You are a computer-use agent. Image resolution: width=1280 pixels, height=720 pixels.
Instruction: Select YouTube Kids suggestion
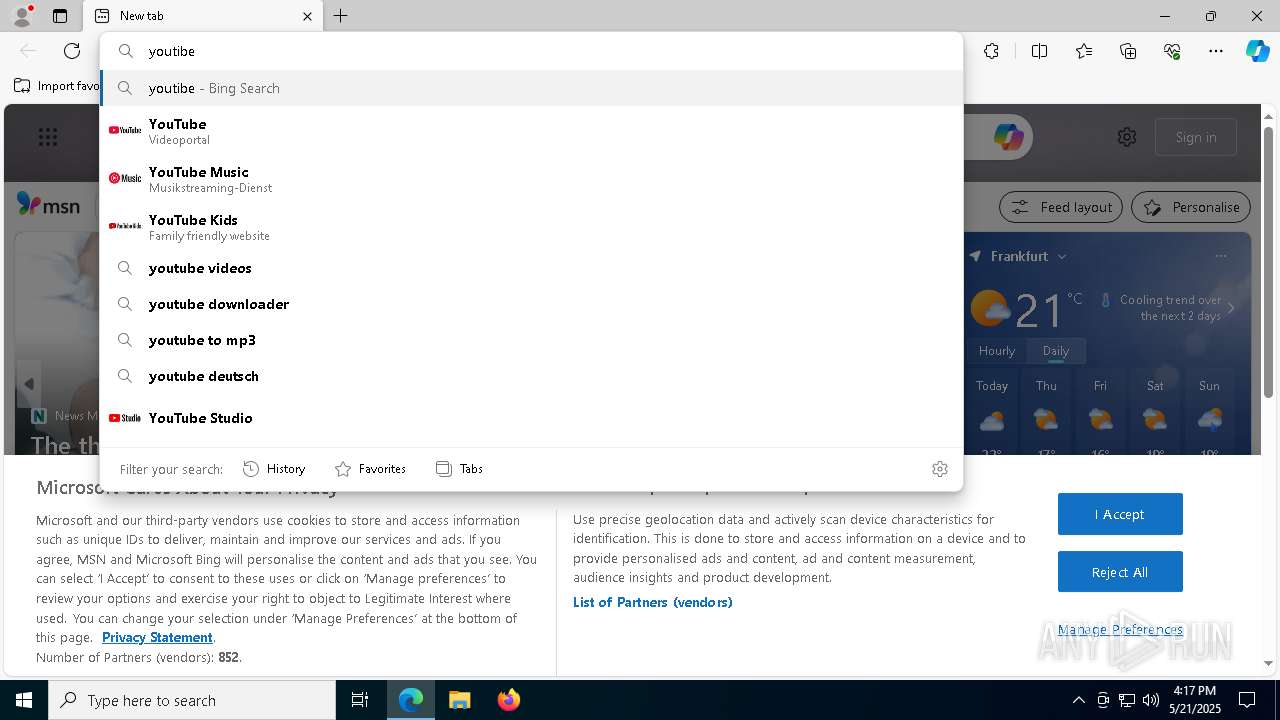click(x=531, y=227)
